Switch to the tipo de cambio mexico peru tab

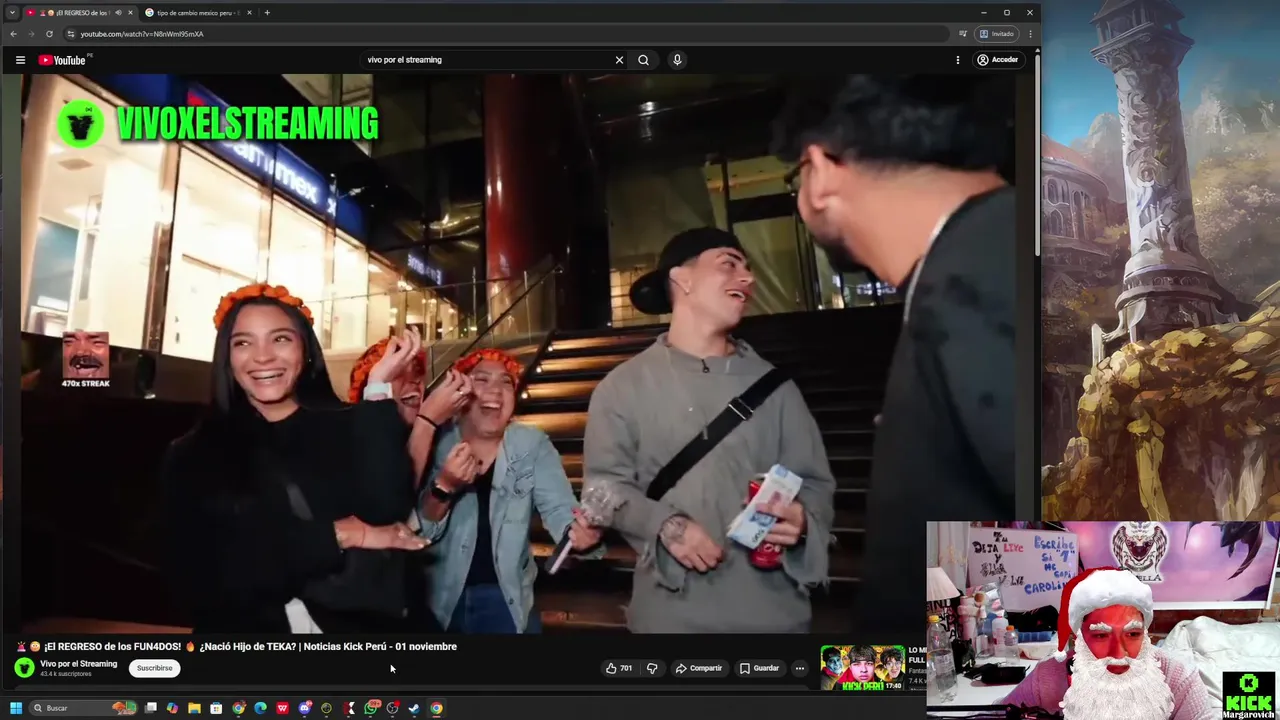[198, 13]
